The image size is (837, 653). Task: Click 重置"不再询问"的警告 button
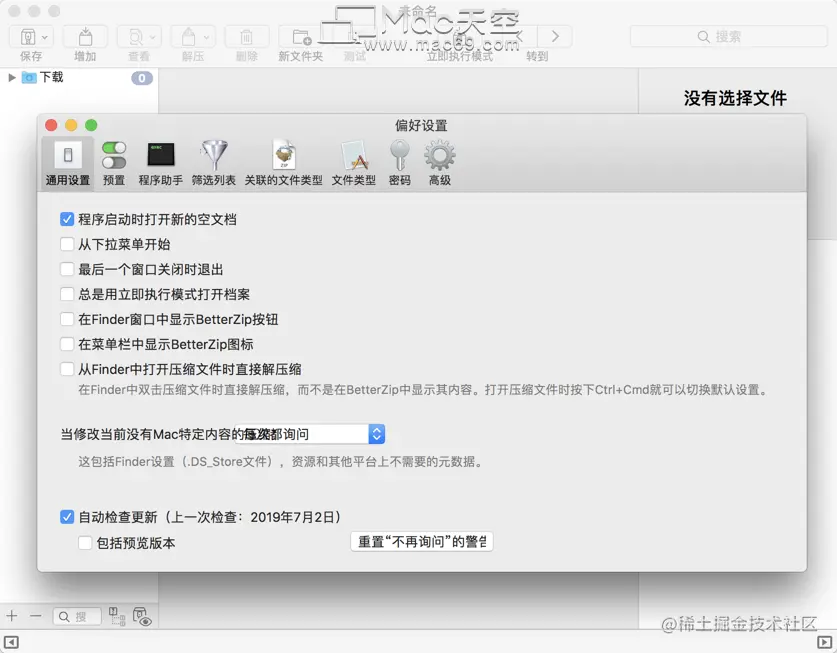[x=422, y=541]
